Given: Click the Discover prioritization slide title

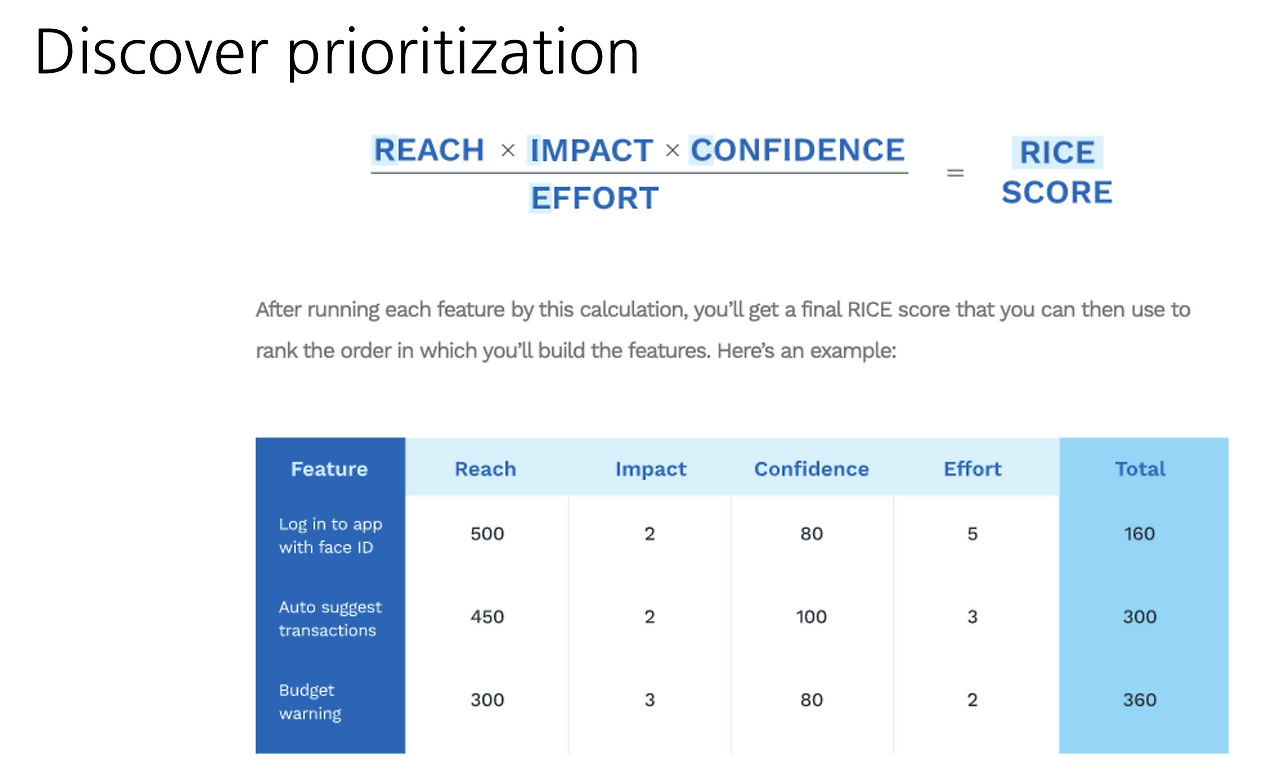Looking at the screenshot, I should [337, 51].
